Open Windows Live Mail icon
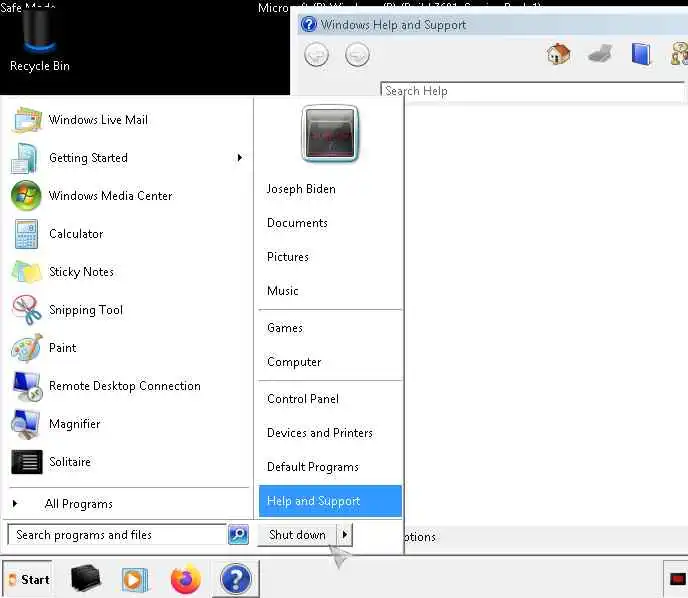This screenshot has width=688, height=598. coord(27,120)
